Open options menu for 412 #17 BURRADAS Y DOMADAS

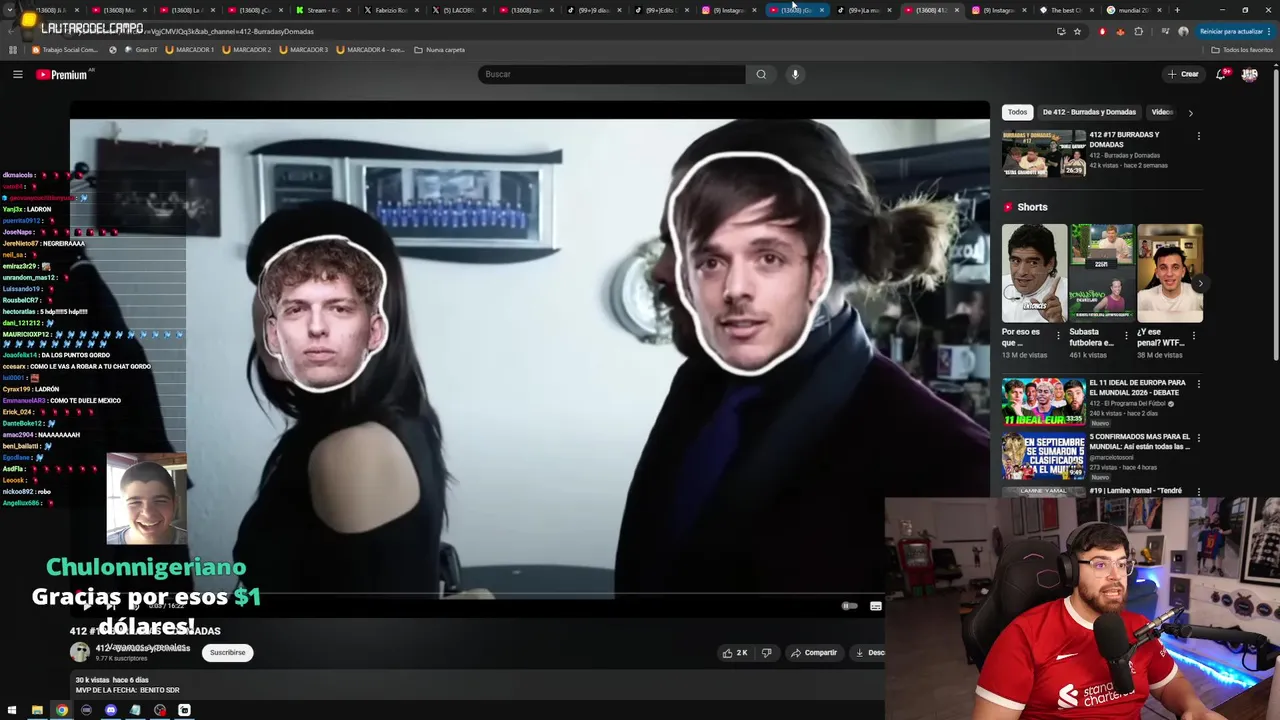coord(1198,136)
